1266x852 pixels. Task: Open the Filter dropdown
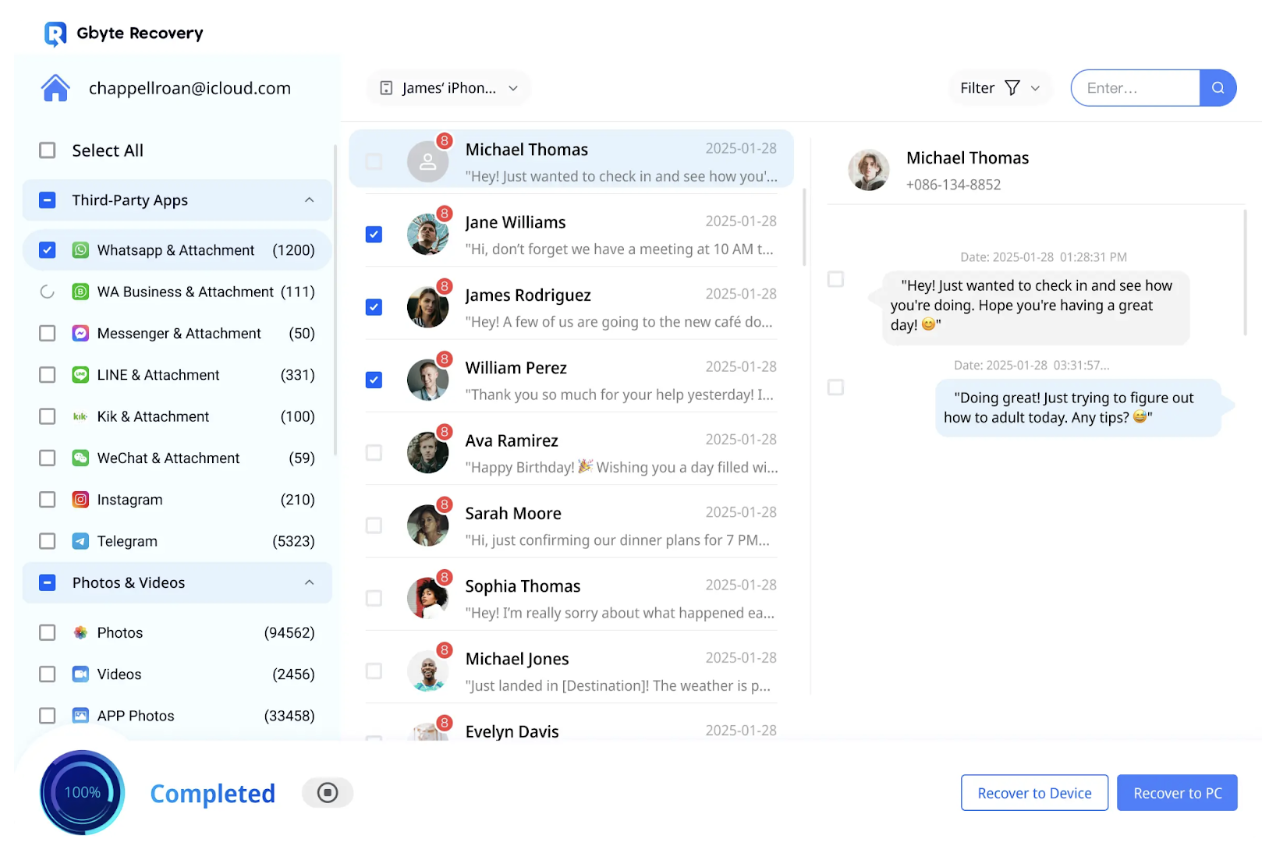click(999, 88)
